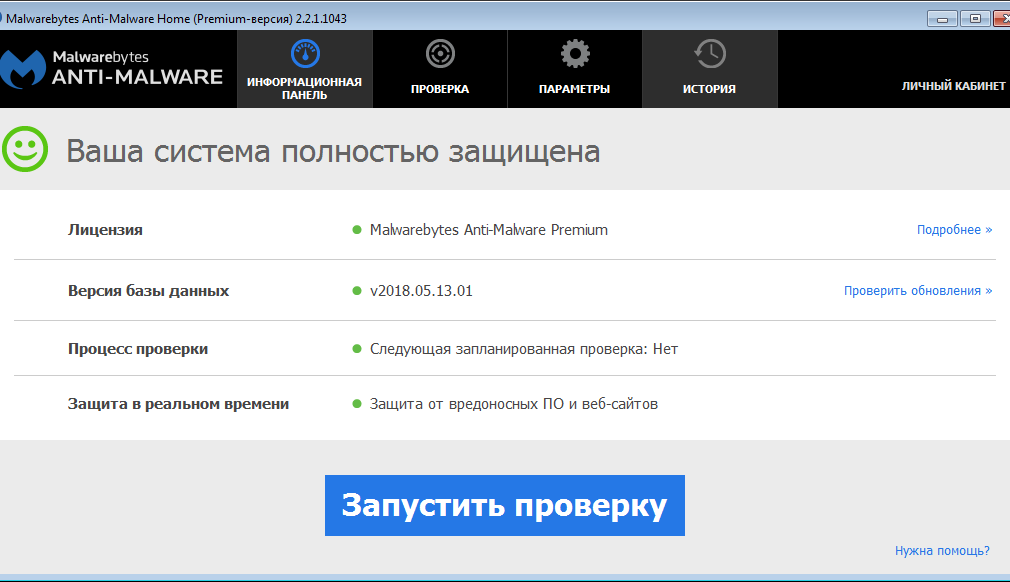
Task: Minimize the Malwarebytes window
Action: [x=942, y=19]
